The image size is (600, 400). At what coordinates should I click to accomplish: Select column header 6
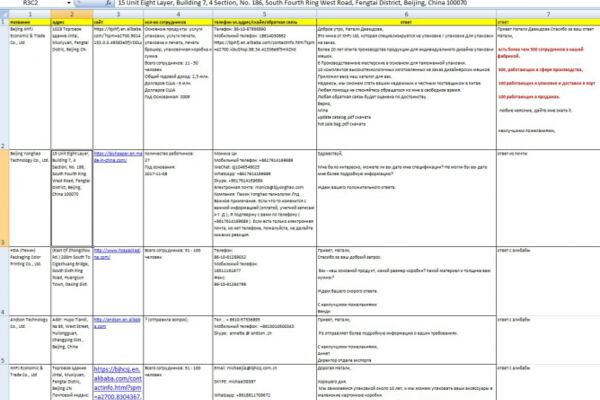coord(406,14)
